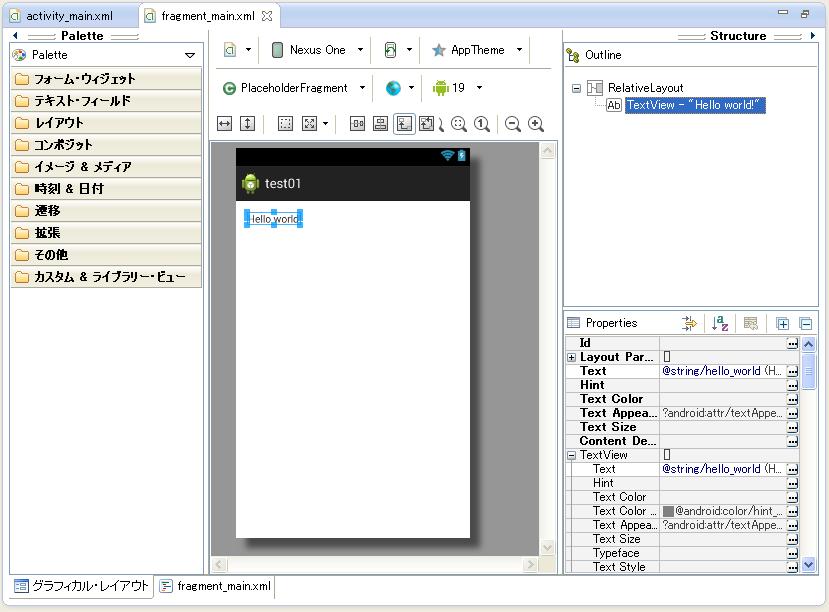Open ellipsis editor for Id property
Screen dimensions: 829x612
point(792,344)
